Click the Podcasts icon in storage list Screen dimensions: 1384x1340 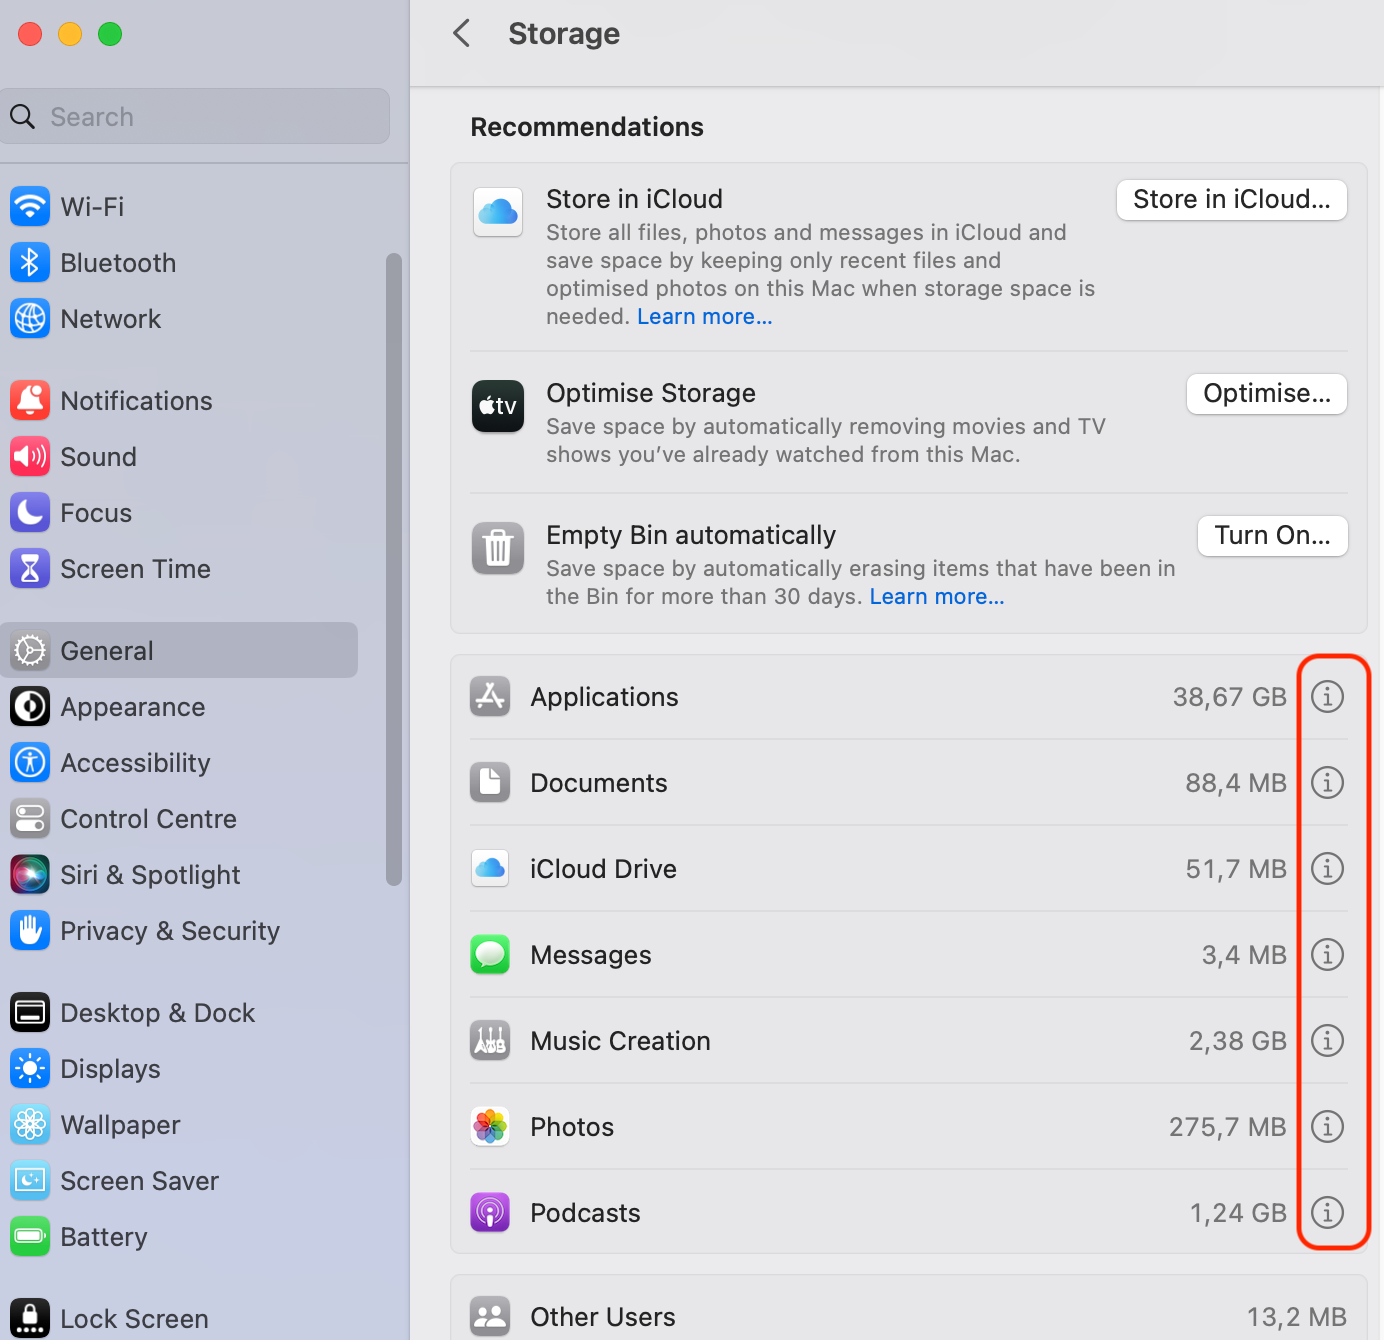point(489,1212)
